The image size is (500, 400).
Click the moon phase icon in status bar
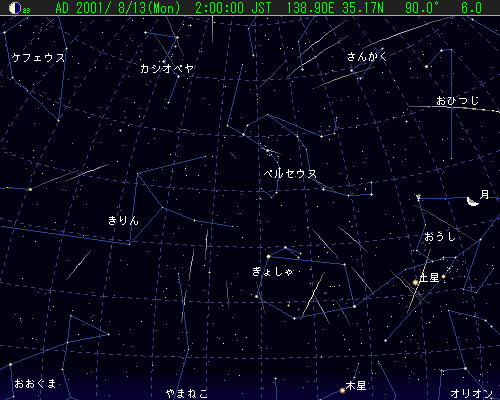click(15, 8)
